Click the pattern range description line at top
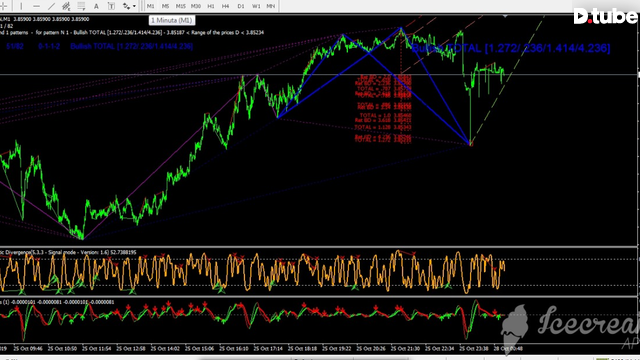Viewport: 640px width, 360px height. [132, 32]
